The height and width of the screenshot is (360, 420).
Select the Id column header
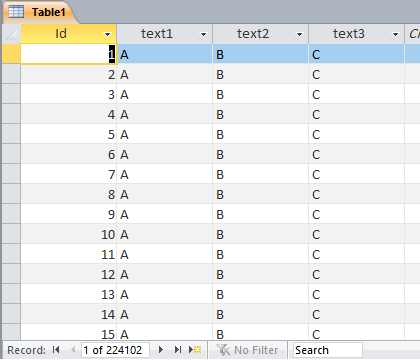[x=69, y=34]
